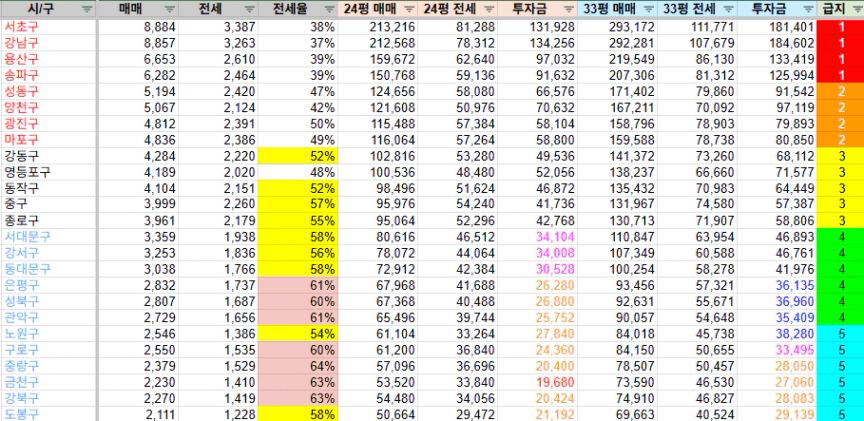Open filter dropdown for 24평 매매 column
Image resolution: width=864 pixels, height=421 pixels.
(x=409, y=9)
